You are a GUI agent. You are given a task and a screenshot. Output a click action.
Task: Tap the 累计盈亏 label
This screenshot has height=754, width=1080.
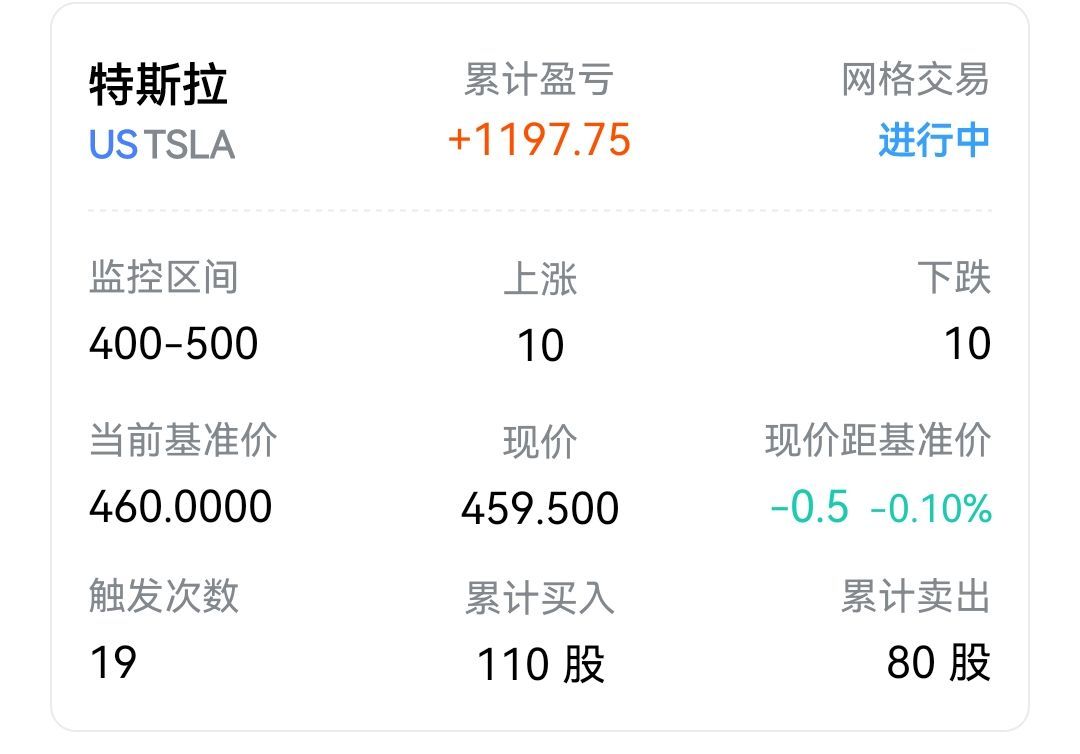pos(539,80)
